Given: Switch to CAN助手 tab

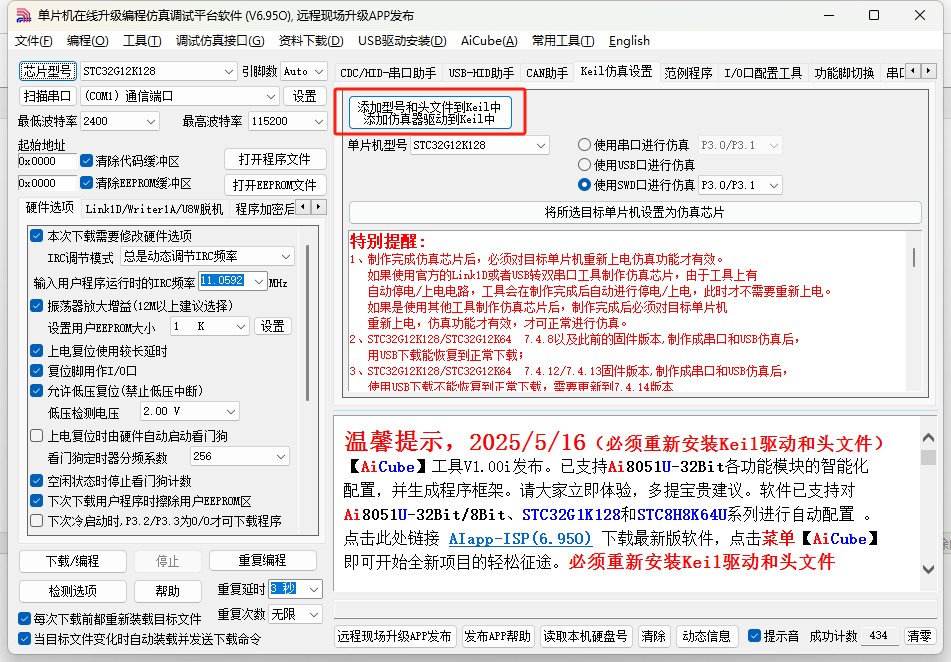Looking at the screenshot, I should (546, 73).
